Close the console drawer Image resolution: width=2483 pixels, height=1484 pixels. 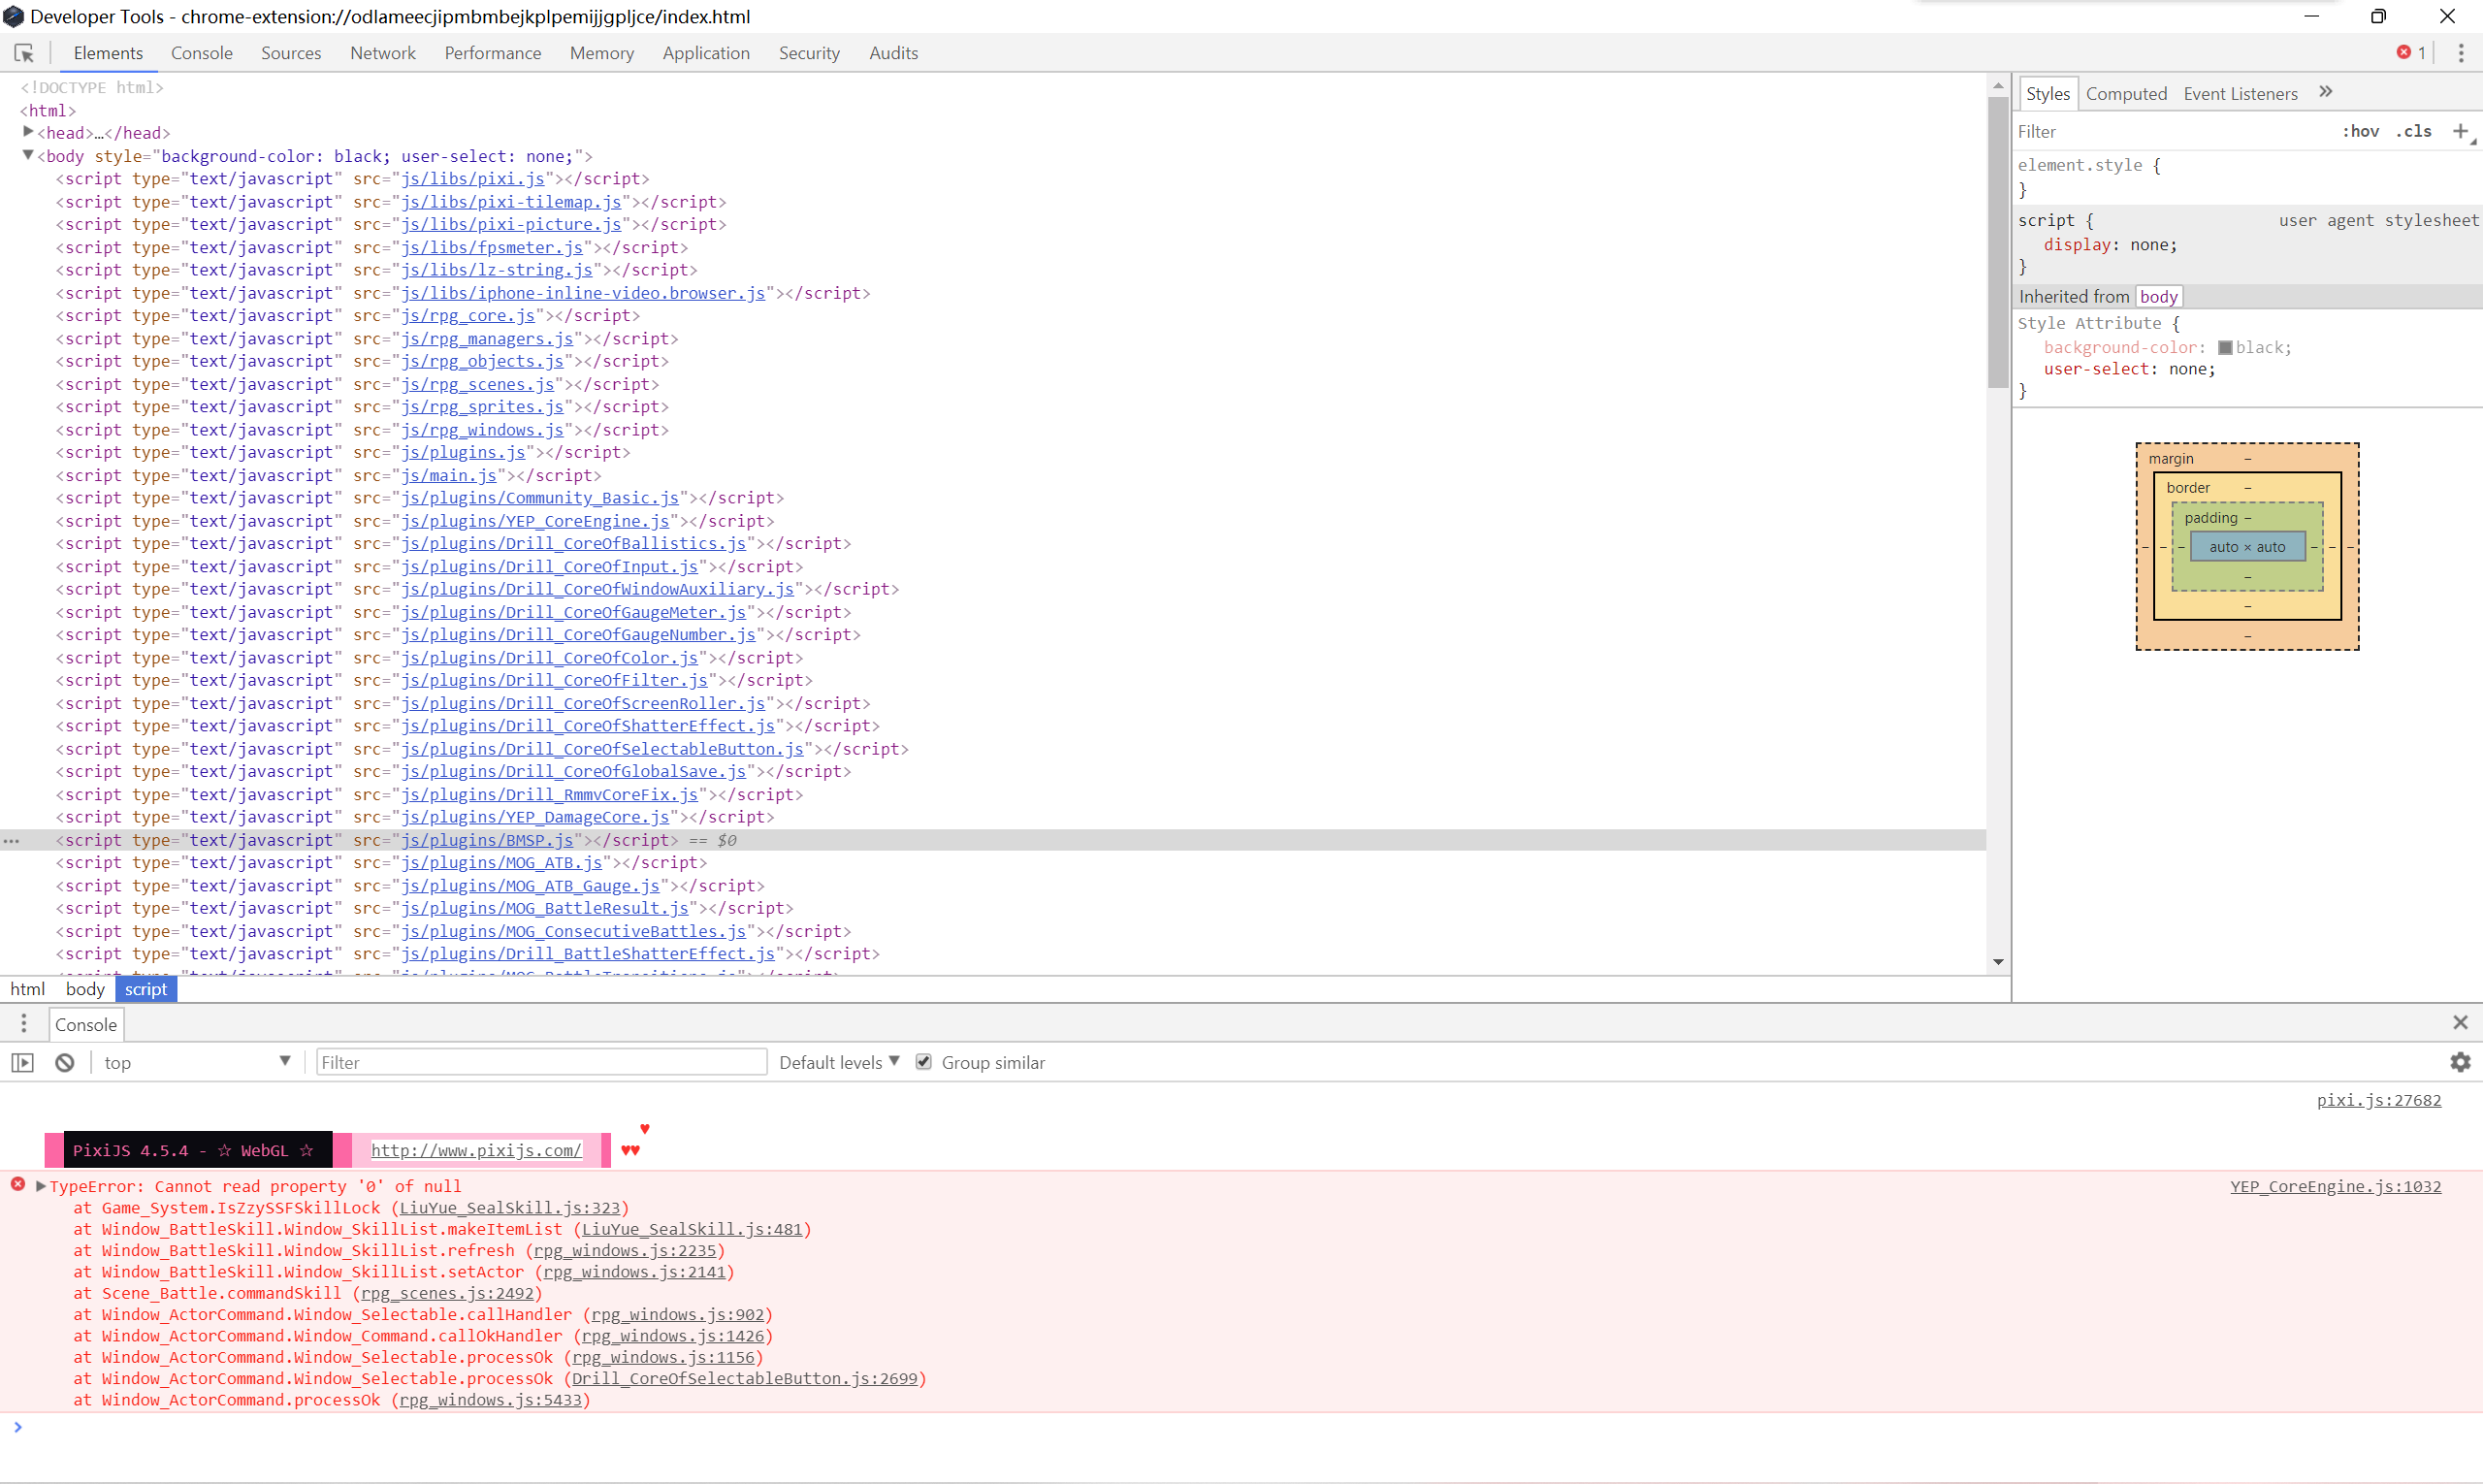pos(2460,1022)
